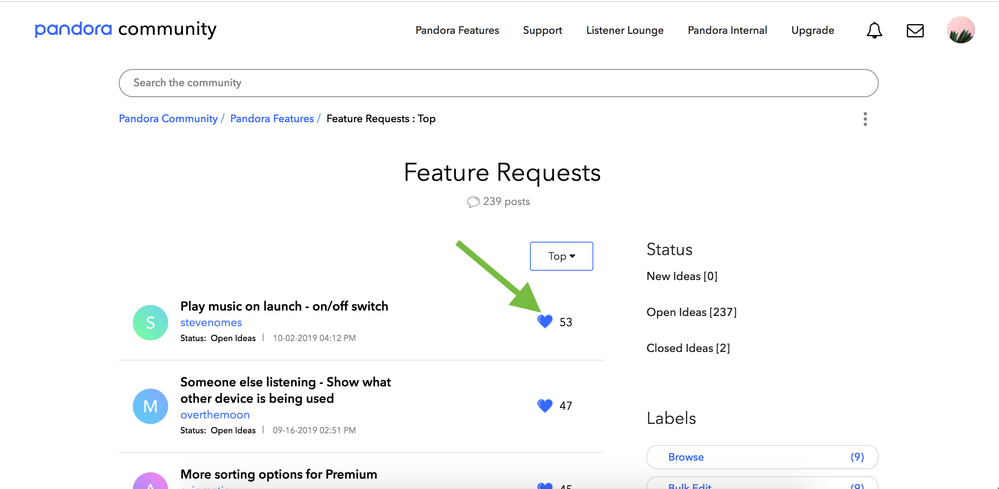Go to the Listener Lounge menu
Image resolution: width=999 pixels, height=489 pixels.
click(x=625, y=31)
